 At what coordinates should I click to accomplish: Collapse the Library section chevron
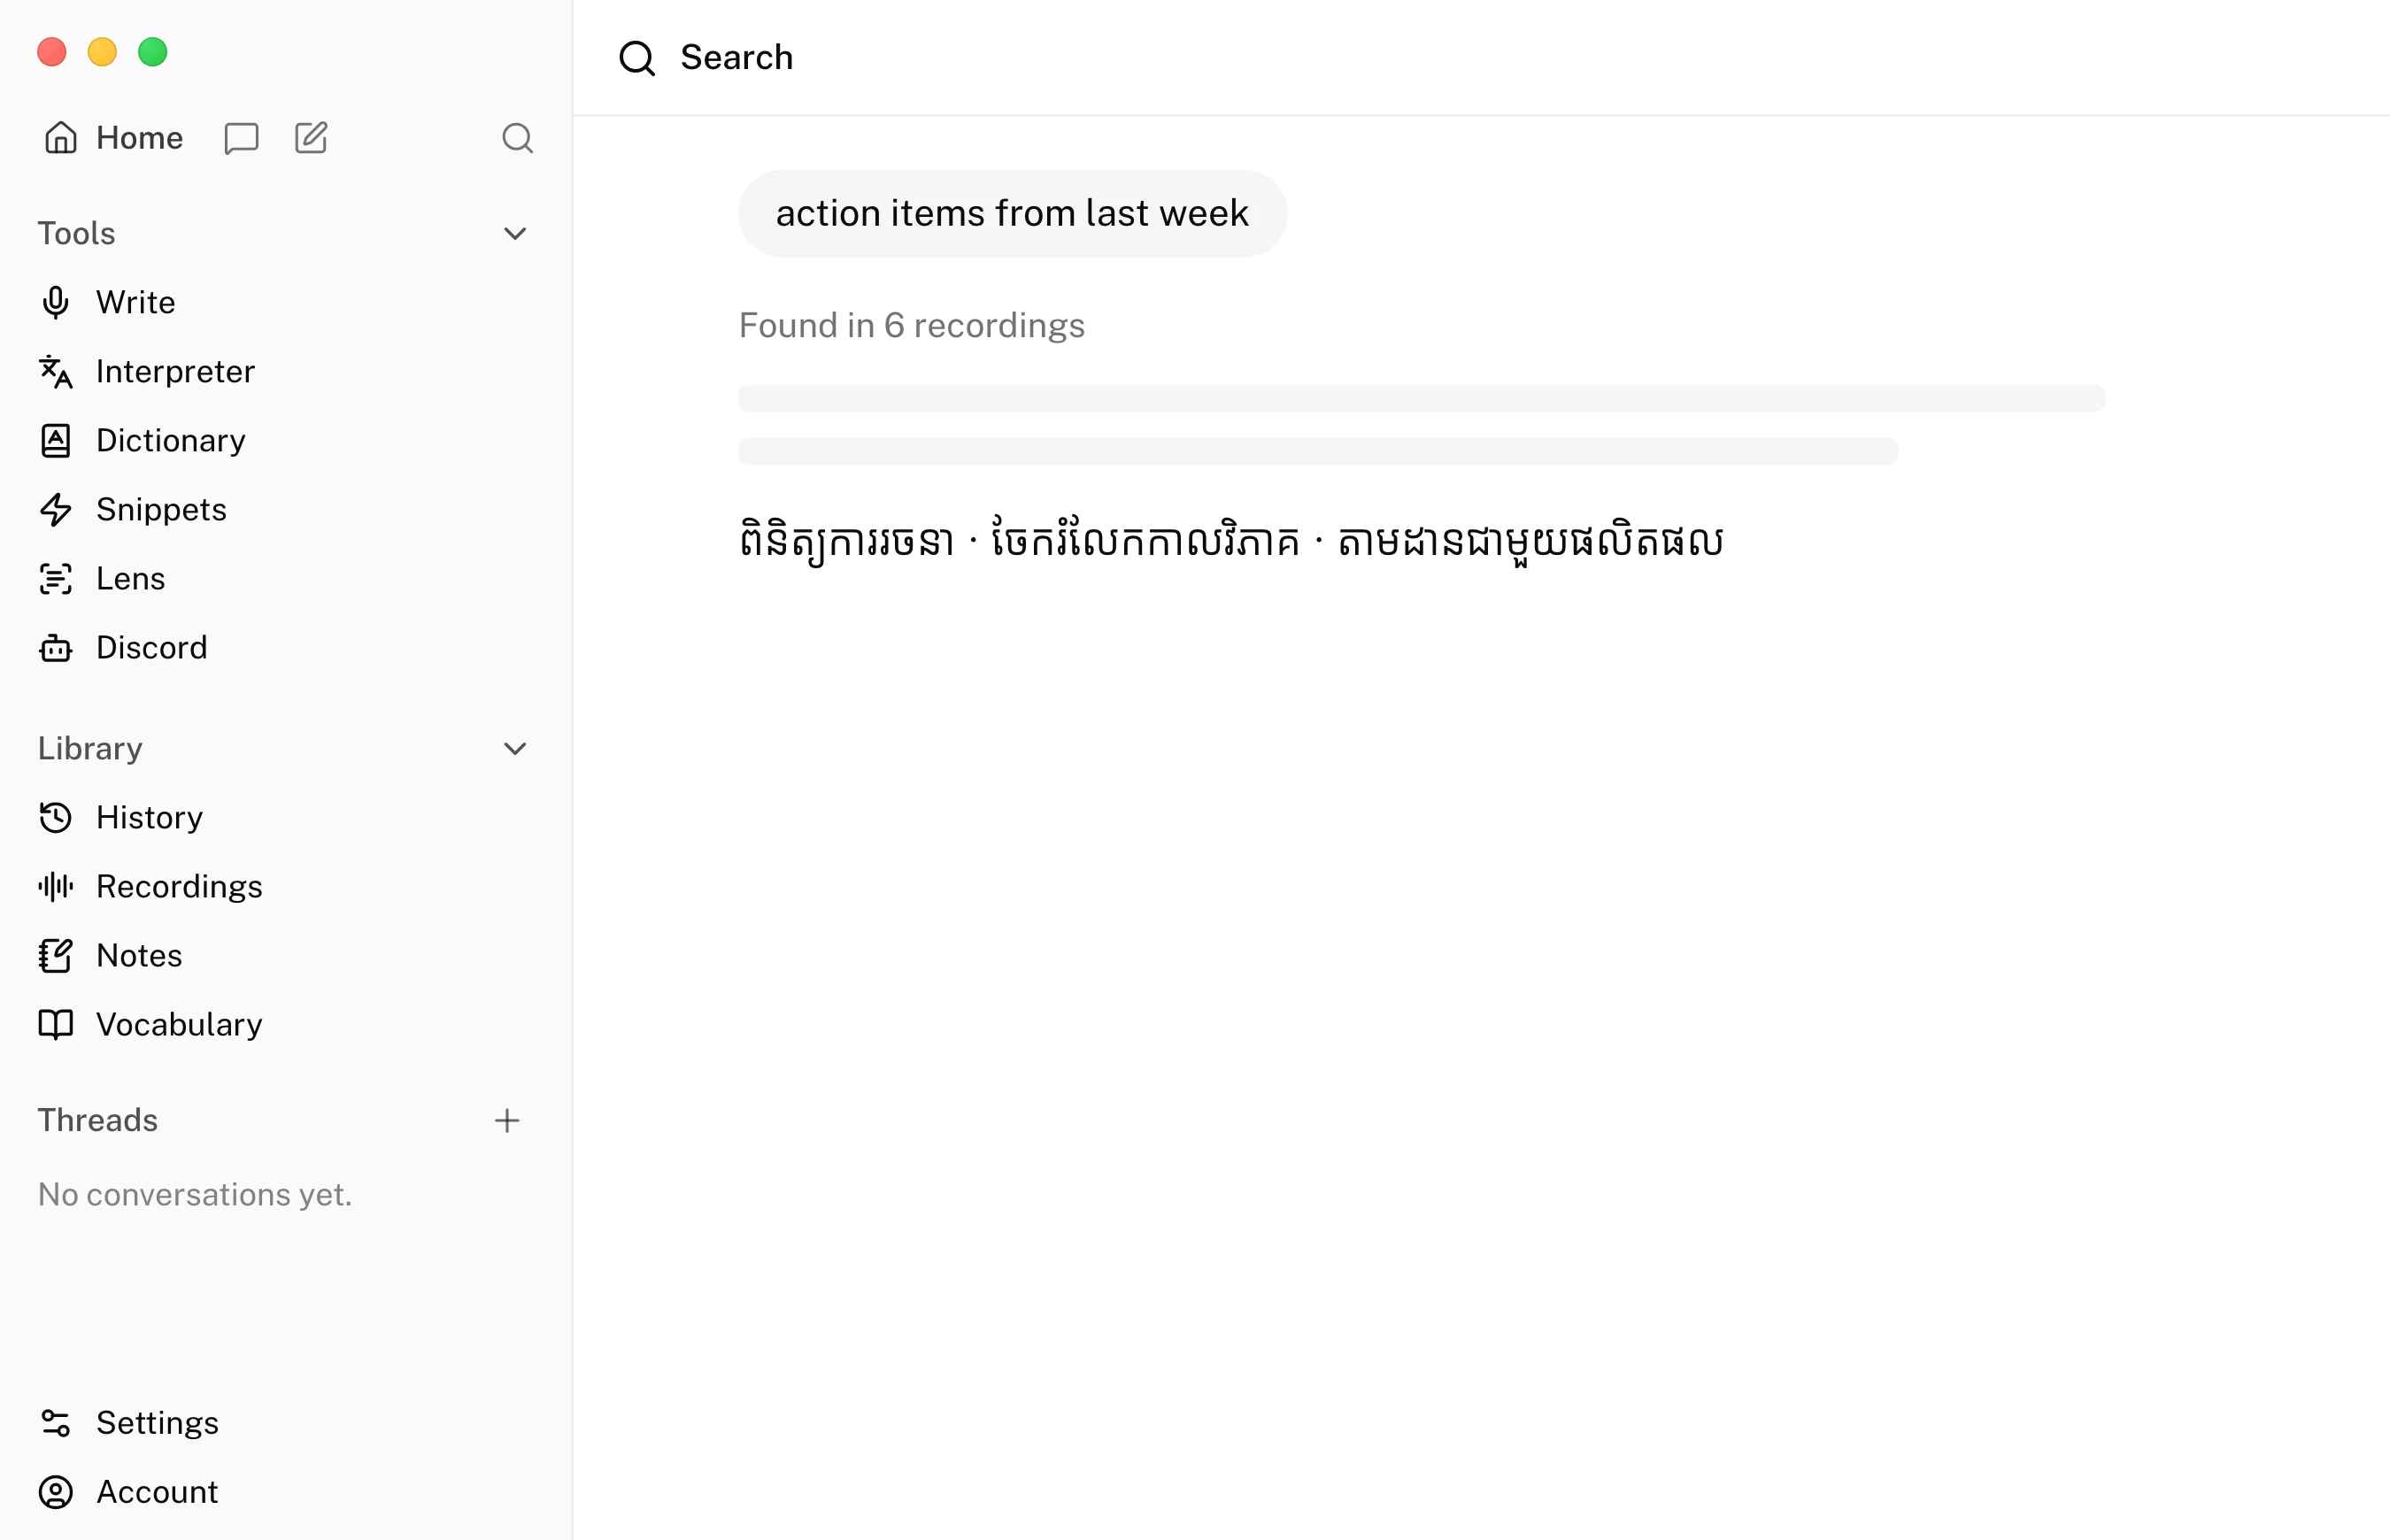pos(515,749)
